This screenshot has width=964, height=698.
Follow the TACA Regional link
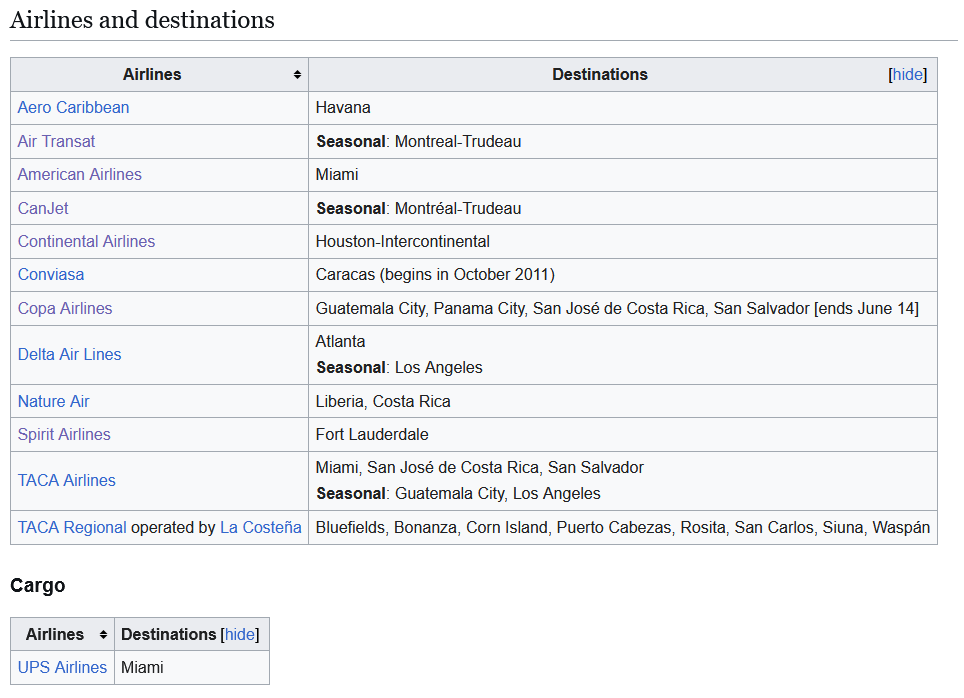(x=72, y=528)
